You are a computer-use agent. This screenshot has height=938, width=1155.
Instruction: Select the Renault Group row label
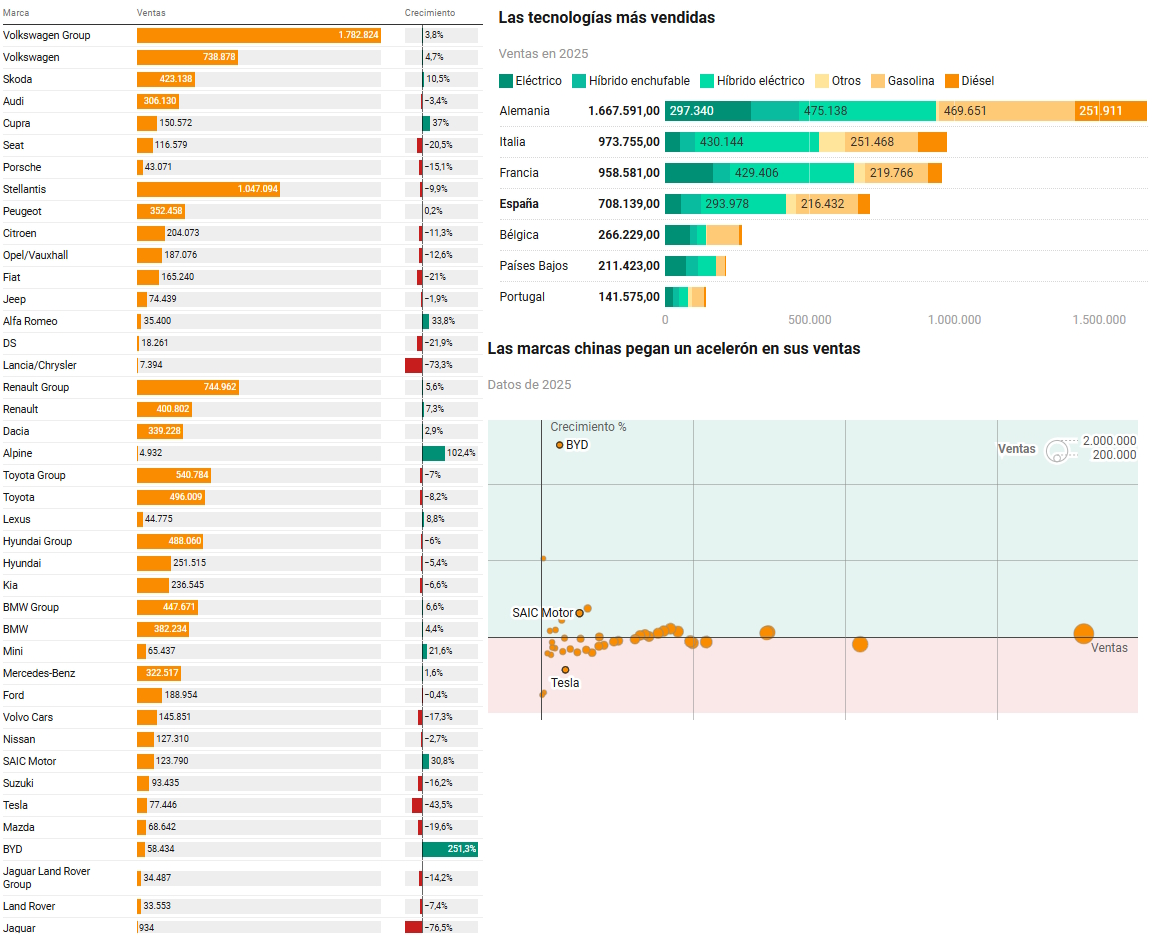(x=36, y=388)
